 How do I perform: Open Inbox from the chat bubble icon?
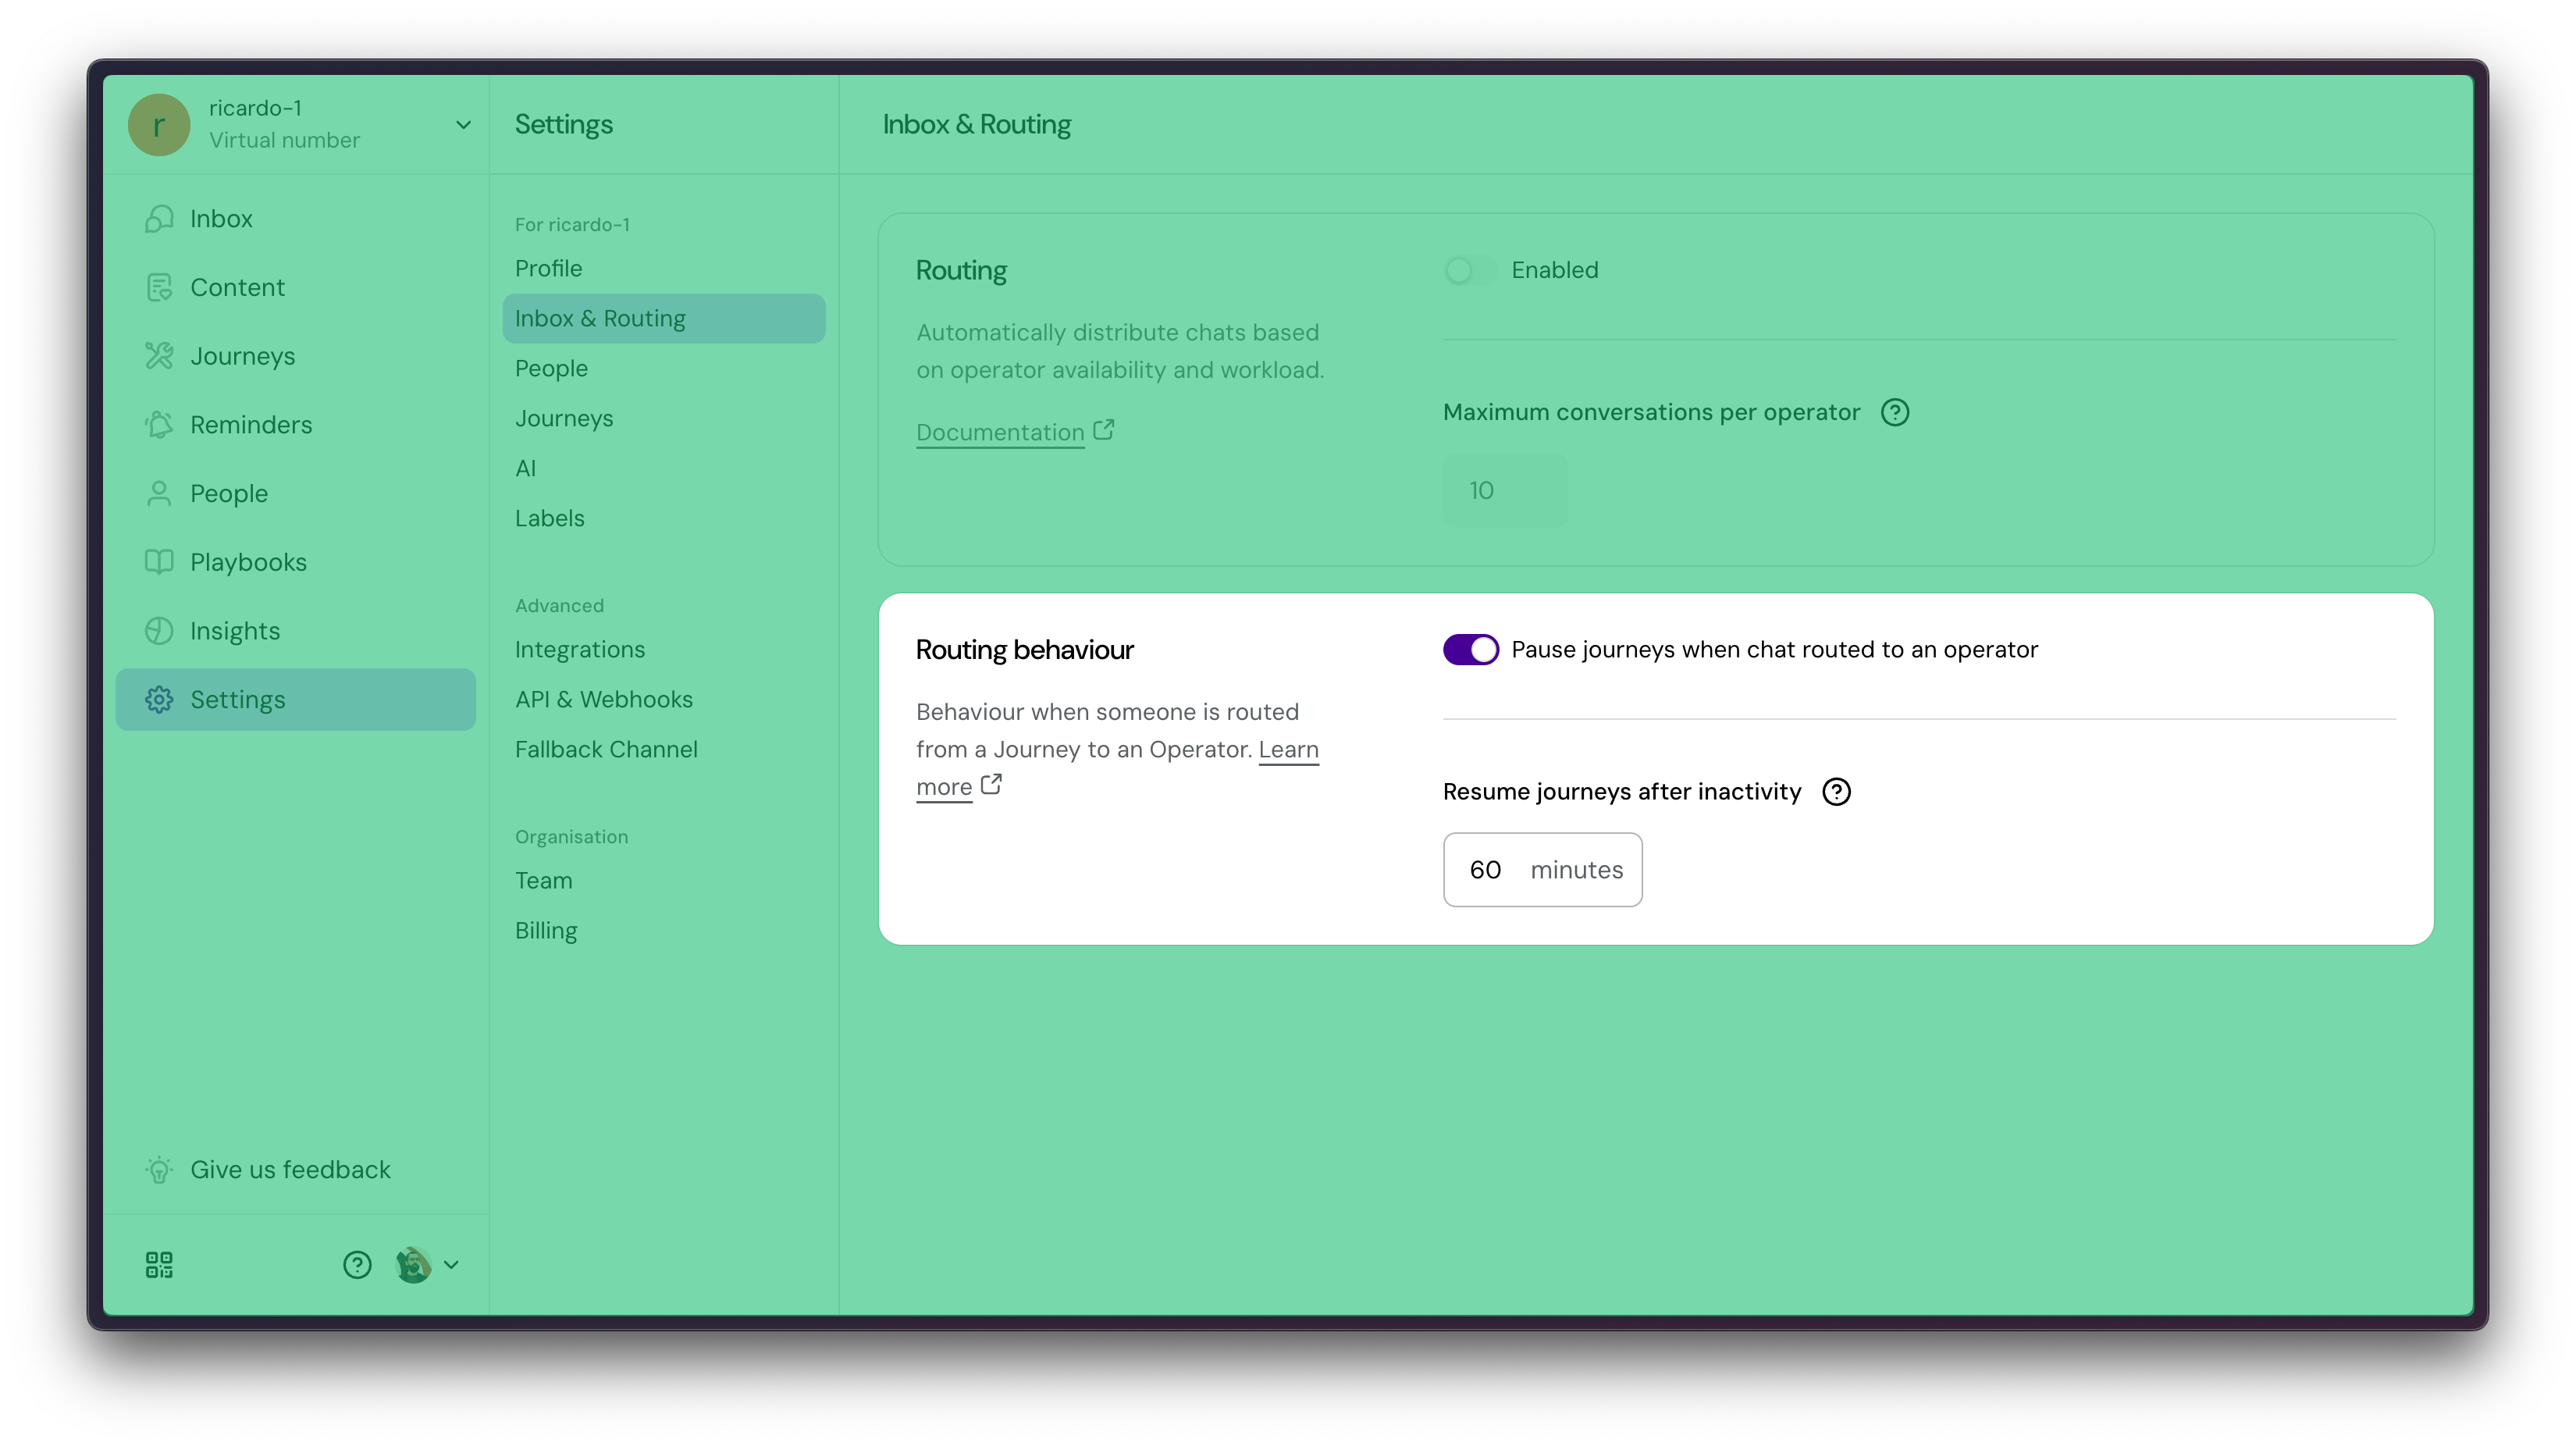(x=159, y=218)
